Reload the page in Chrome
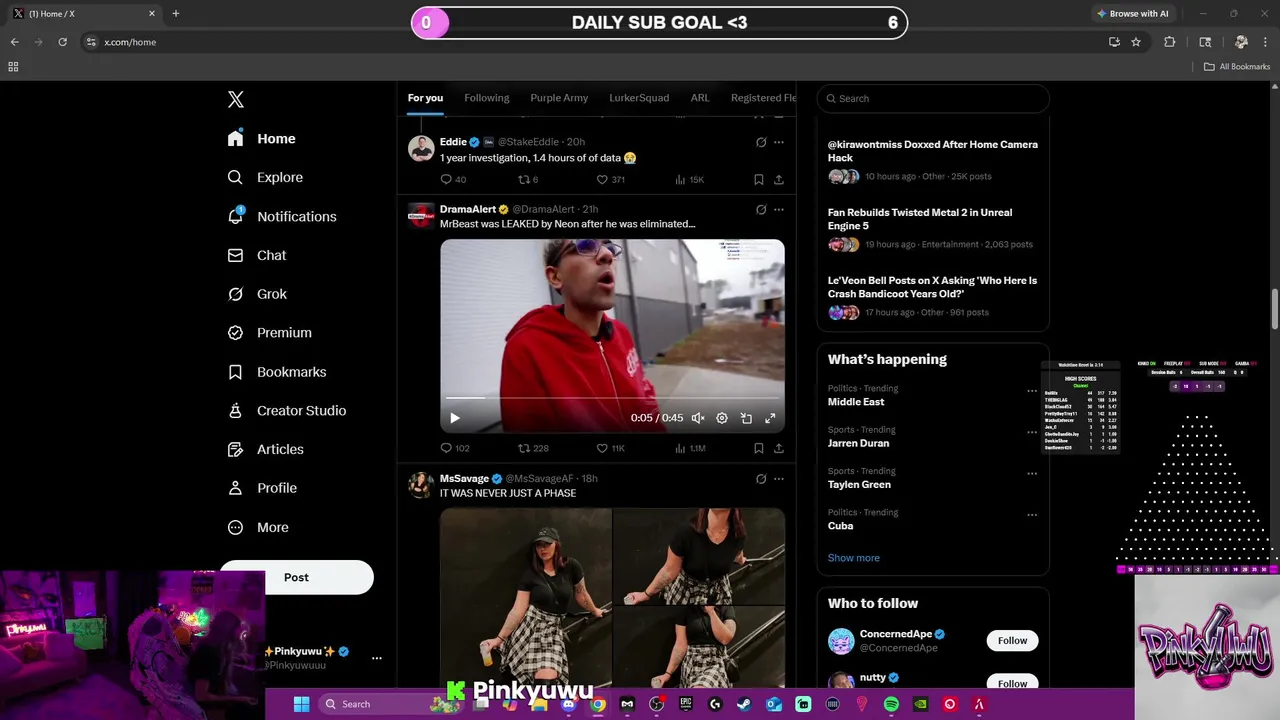This screenshot has height=720, width=1280. pyautogui.click(x=62, y=42)
